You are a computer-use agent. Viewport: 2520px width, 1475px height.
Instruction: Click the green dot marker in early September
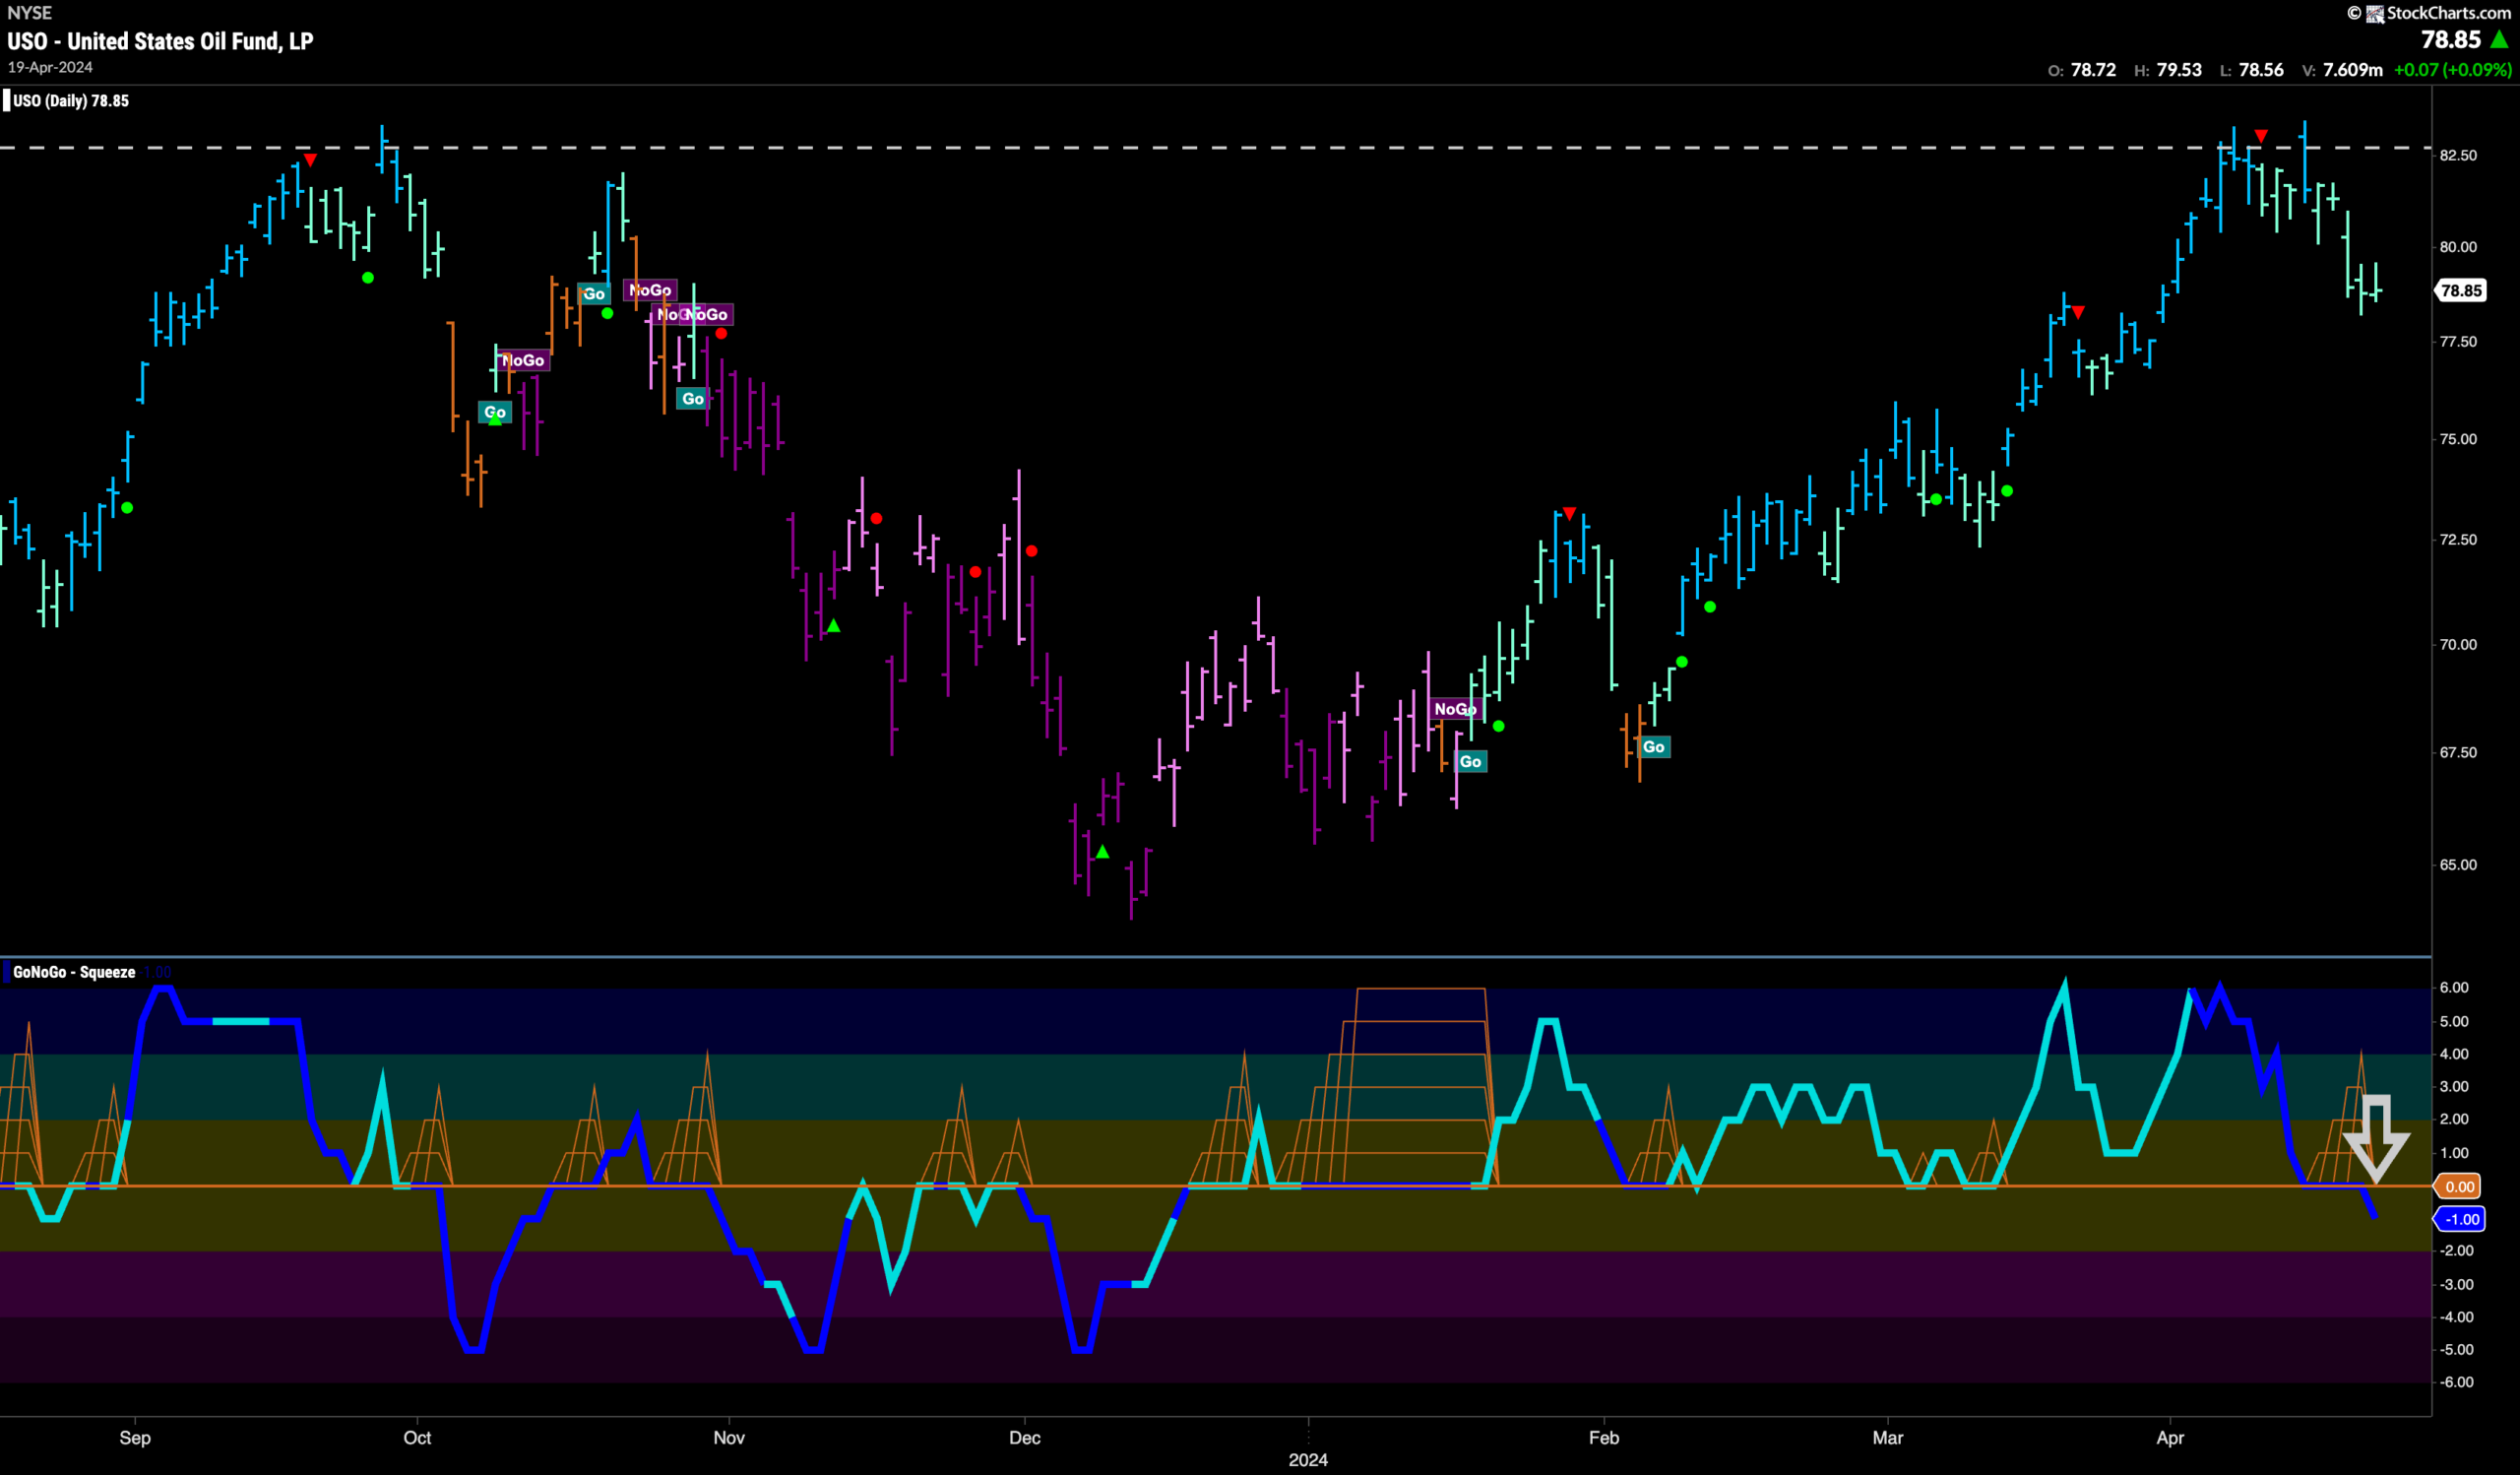click(127, 508)
